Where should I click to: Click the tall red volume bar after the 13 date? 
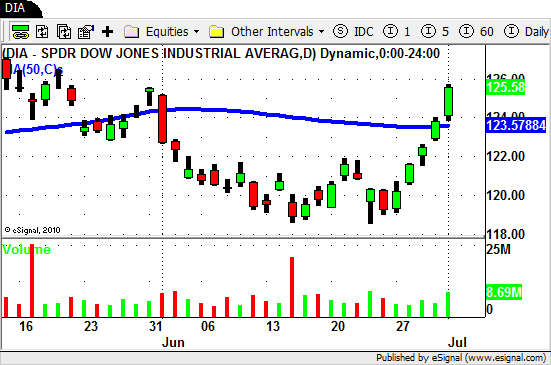click(x=292, y=287)
